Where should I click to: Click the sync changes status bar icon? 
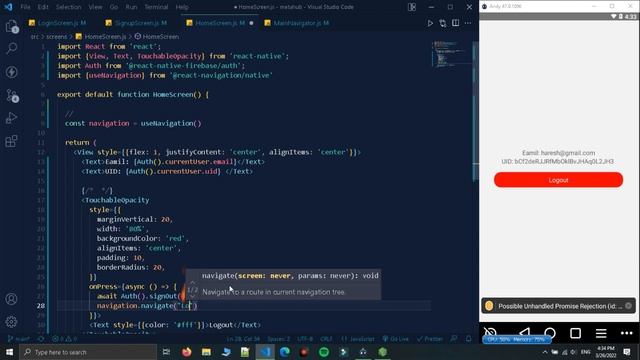[41, 339]
